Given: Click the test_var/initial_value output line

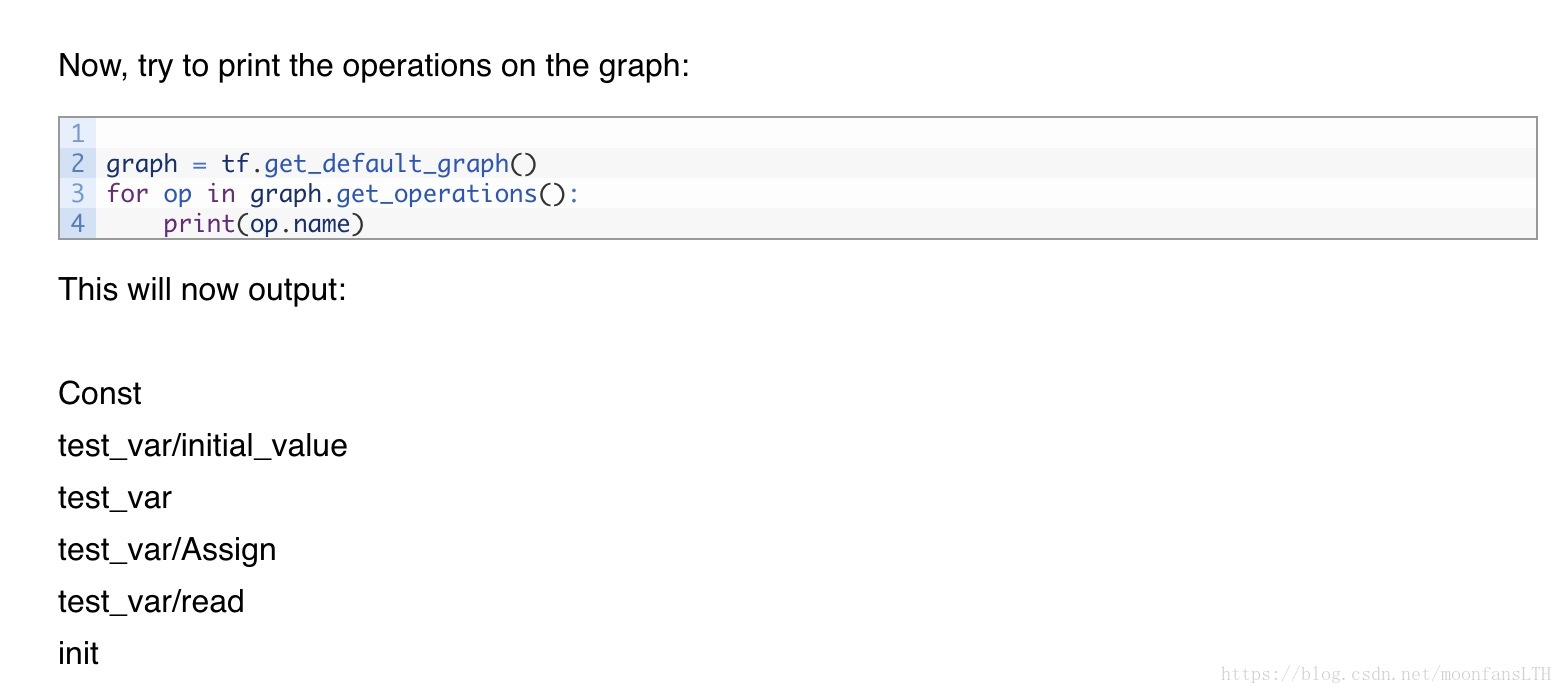Looking at the screenshot, I should (203, 446).
